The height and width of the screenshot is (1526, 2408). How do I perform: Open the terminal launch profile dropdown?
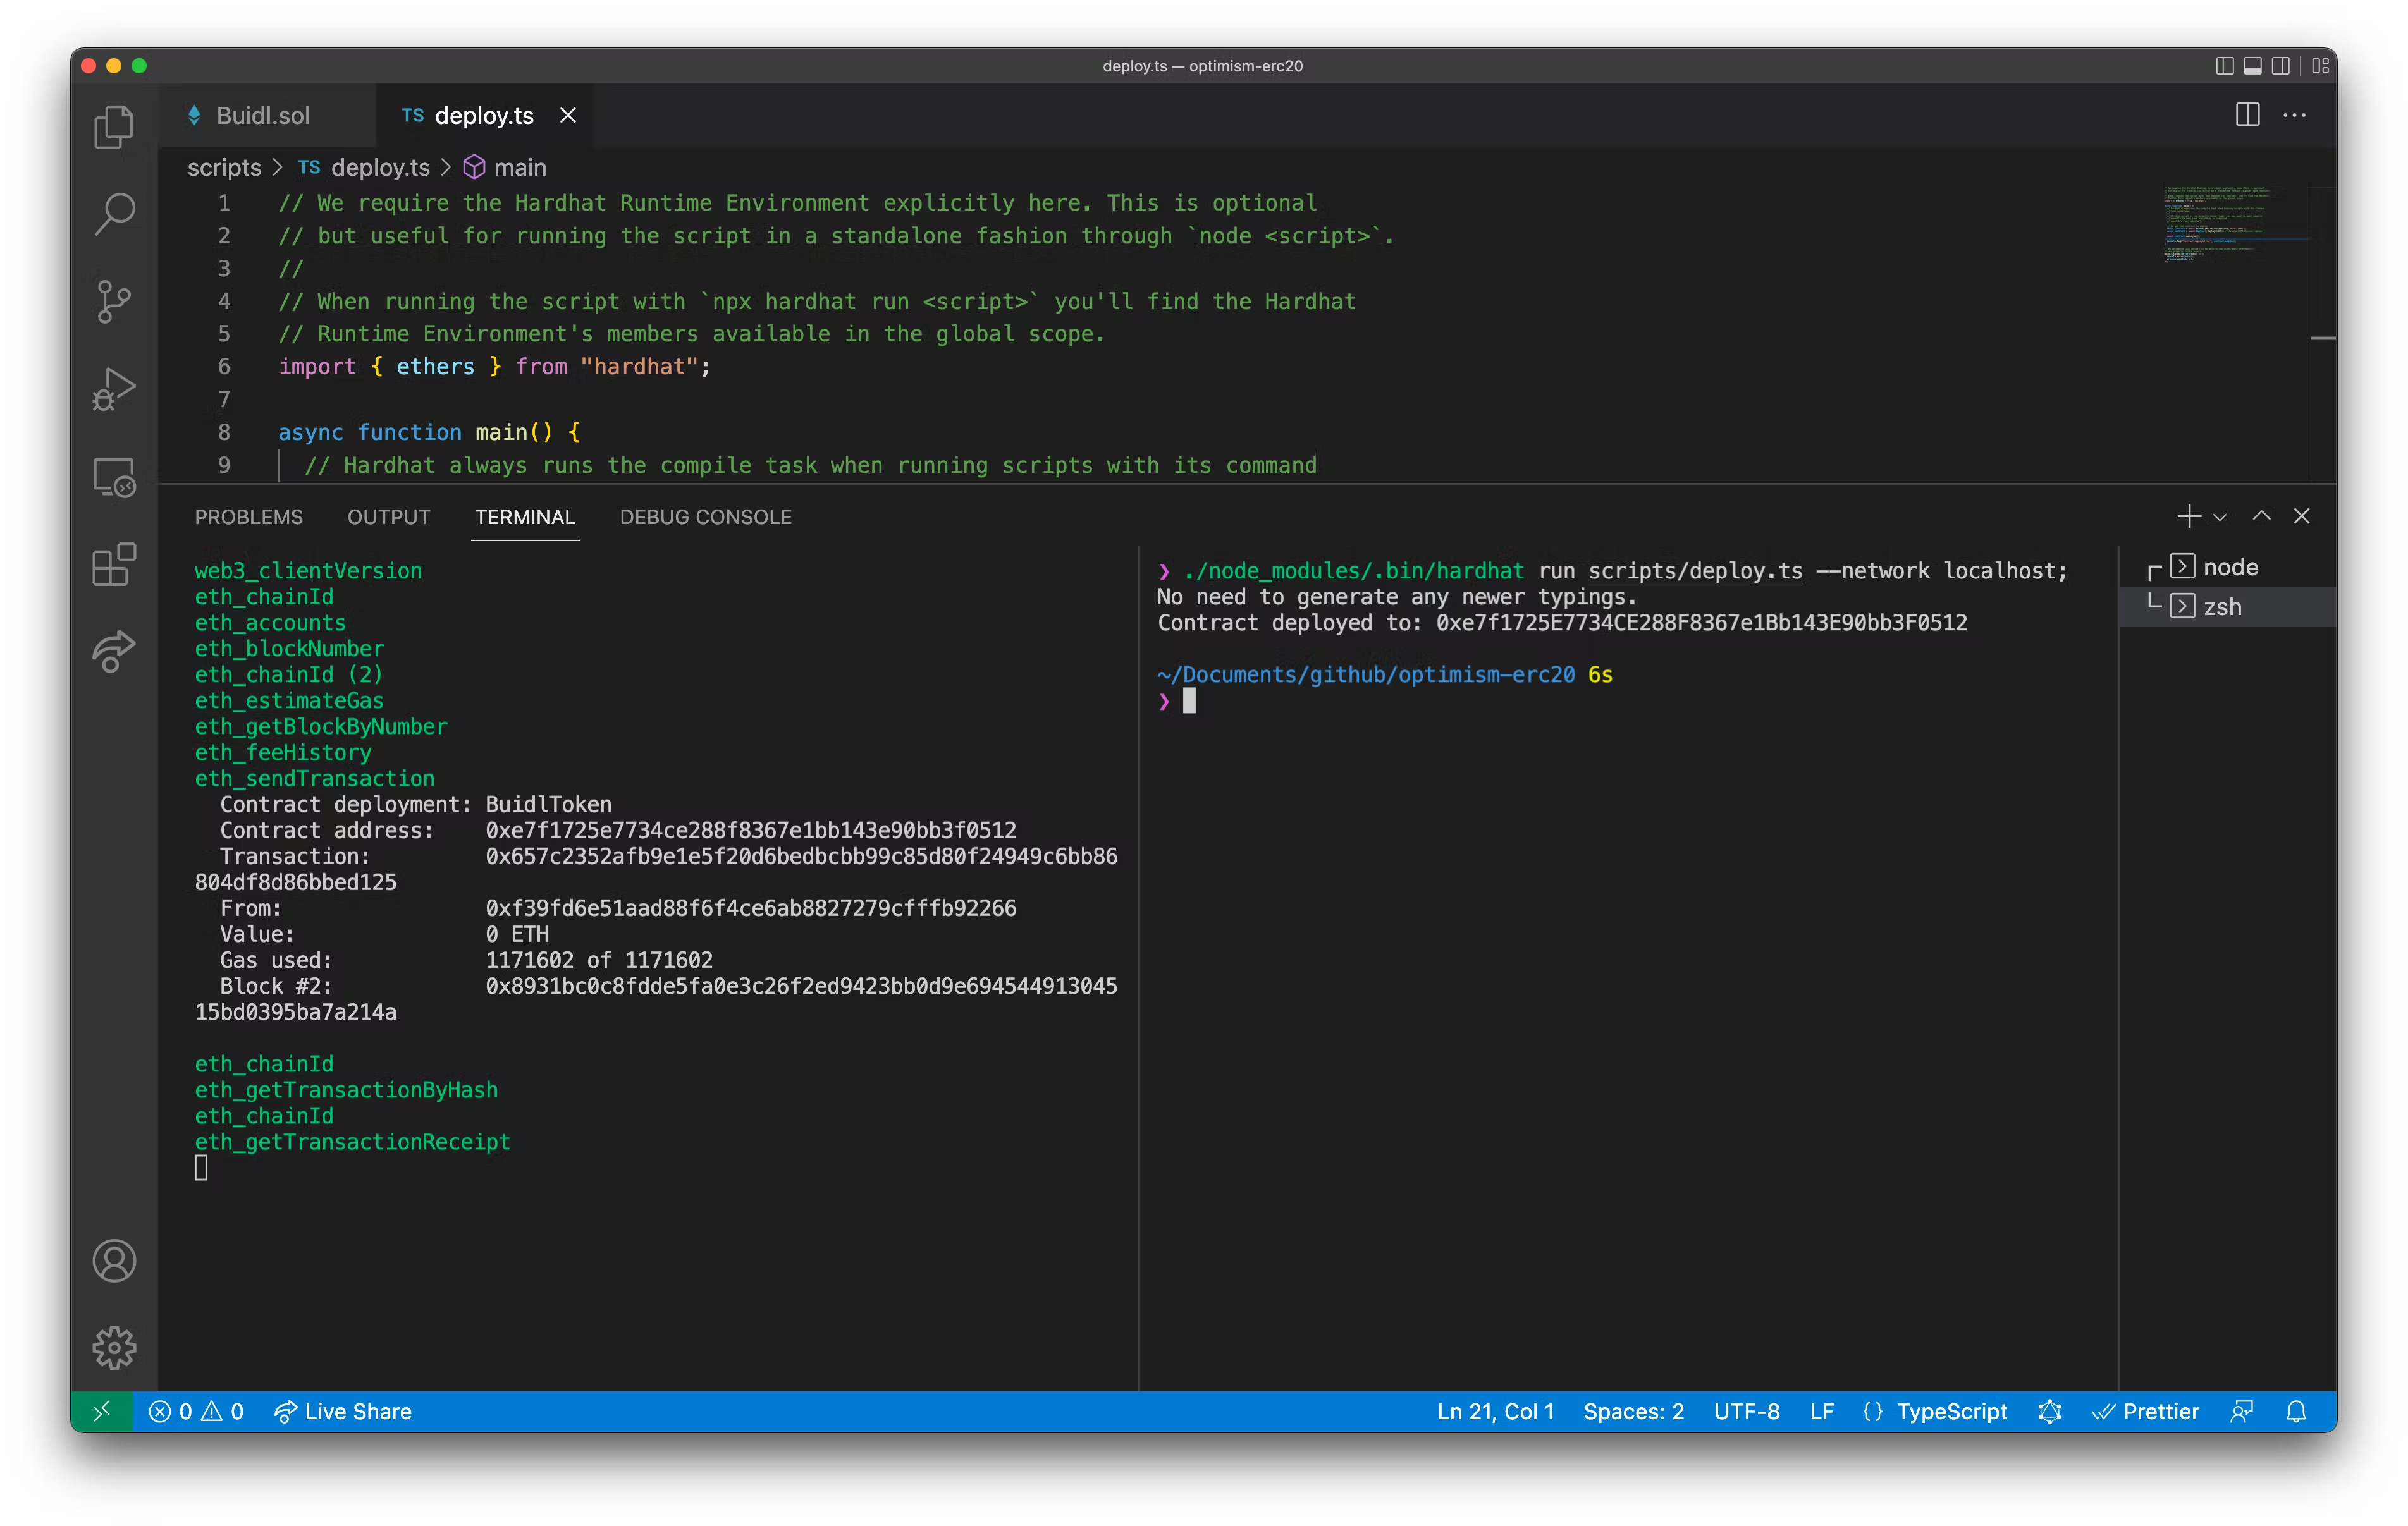pos(2219,517)
